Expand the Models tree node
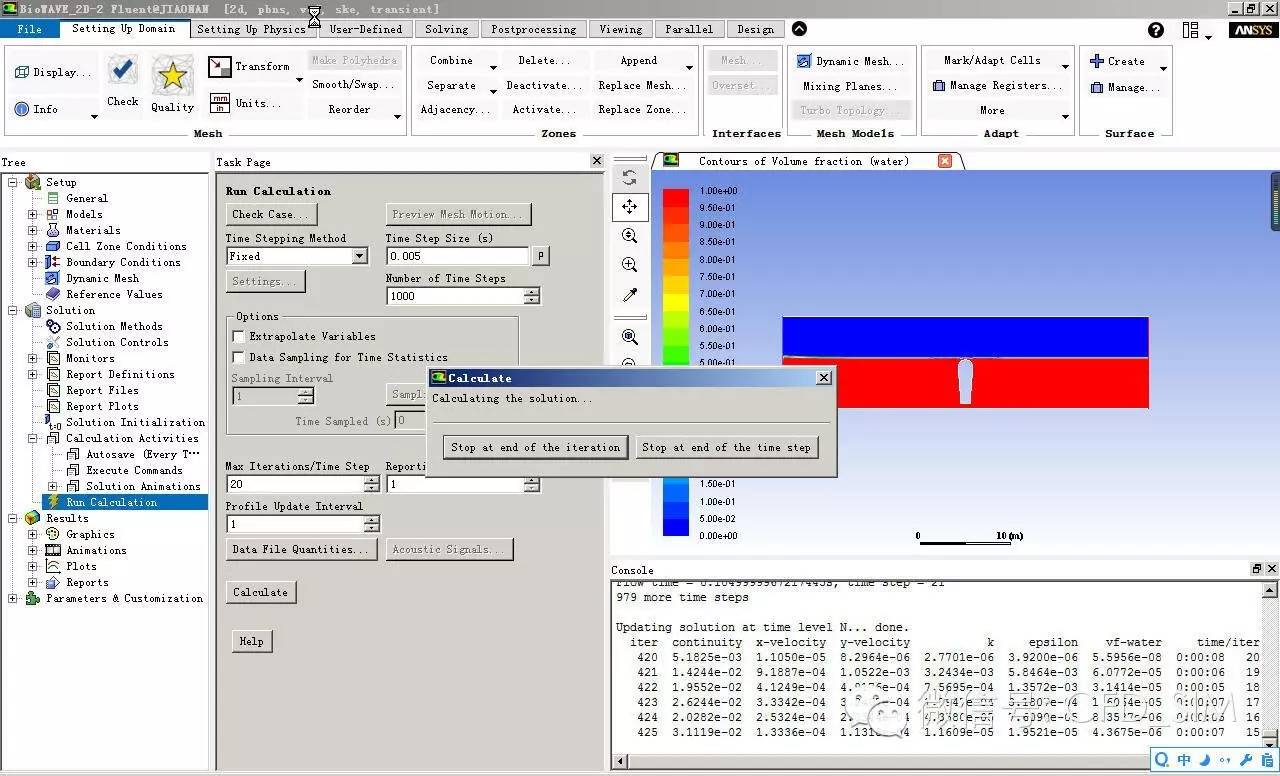Image resolution: width=1280 pixels, height=776 pixels. 32,214
